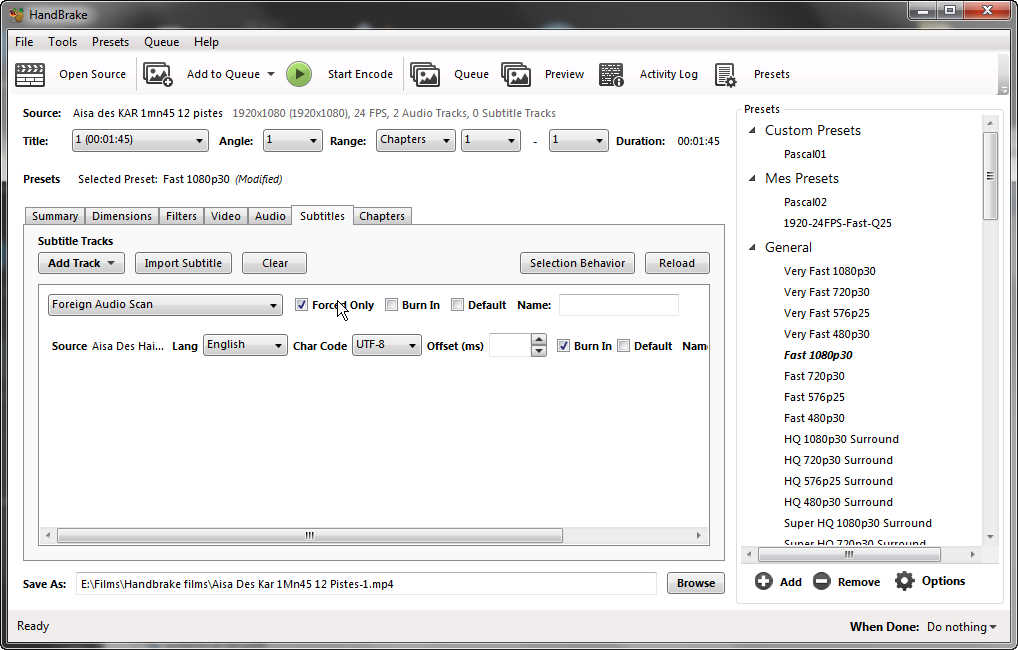The height and width of the screenshot is (650, 1018).
Task: Select the HQ 1080p30 Surround preset
Action: tap(841, 439)
